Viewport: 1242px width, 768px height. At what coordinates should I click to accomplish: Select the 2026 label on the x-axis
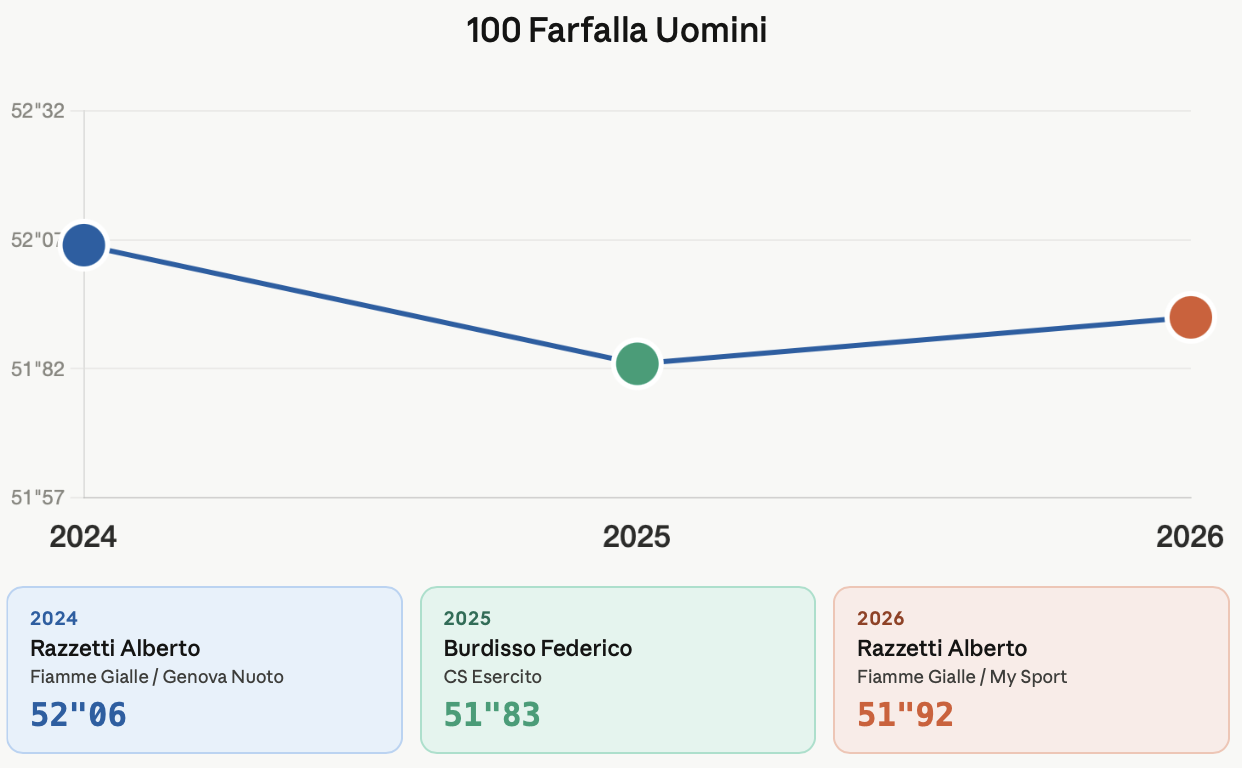tap(1190, 537)
